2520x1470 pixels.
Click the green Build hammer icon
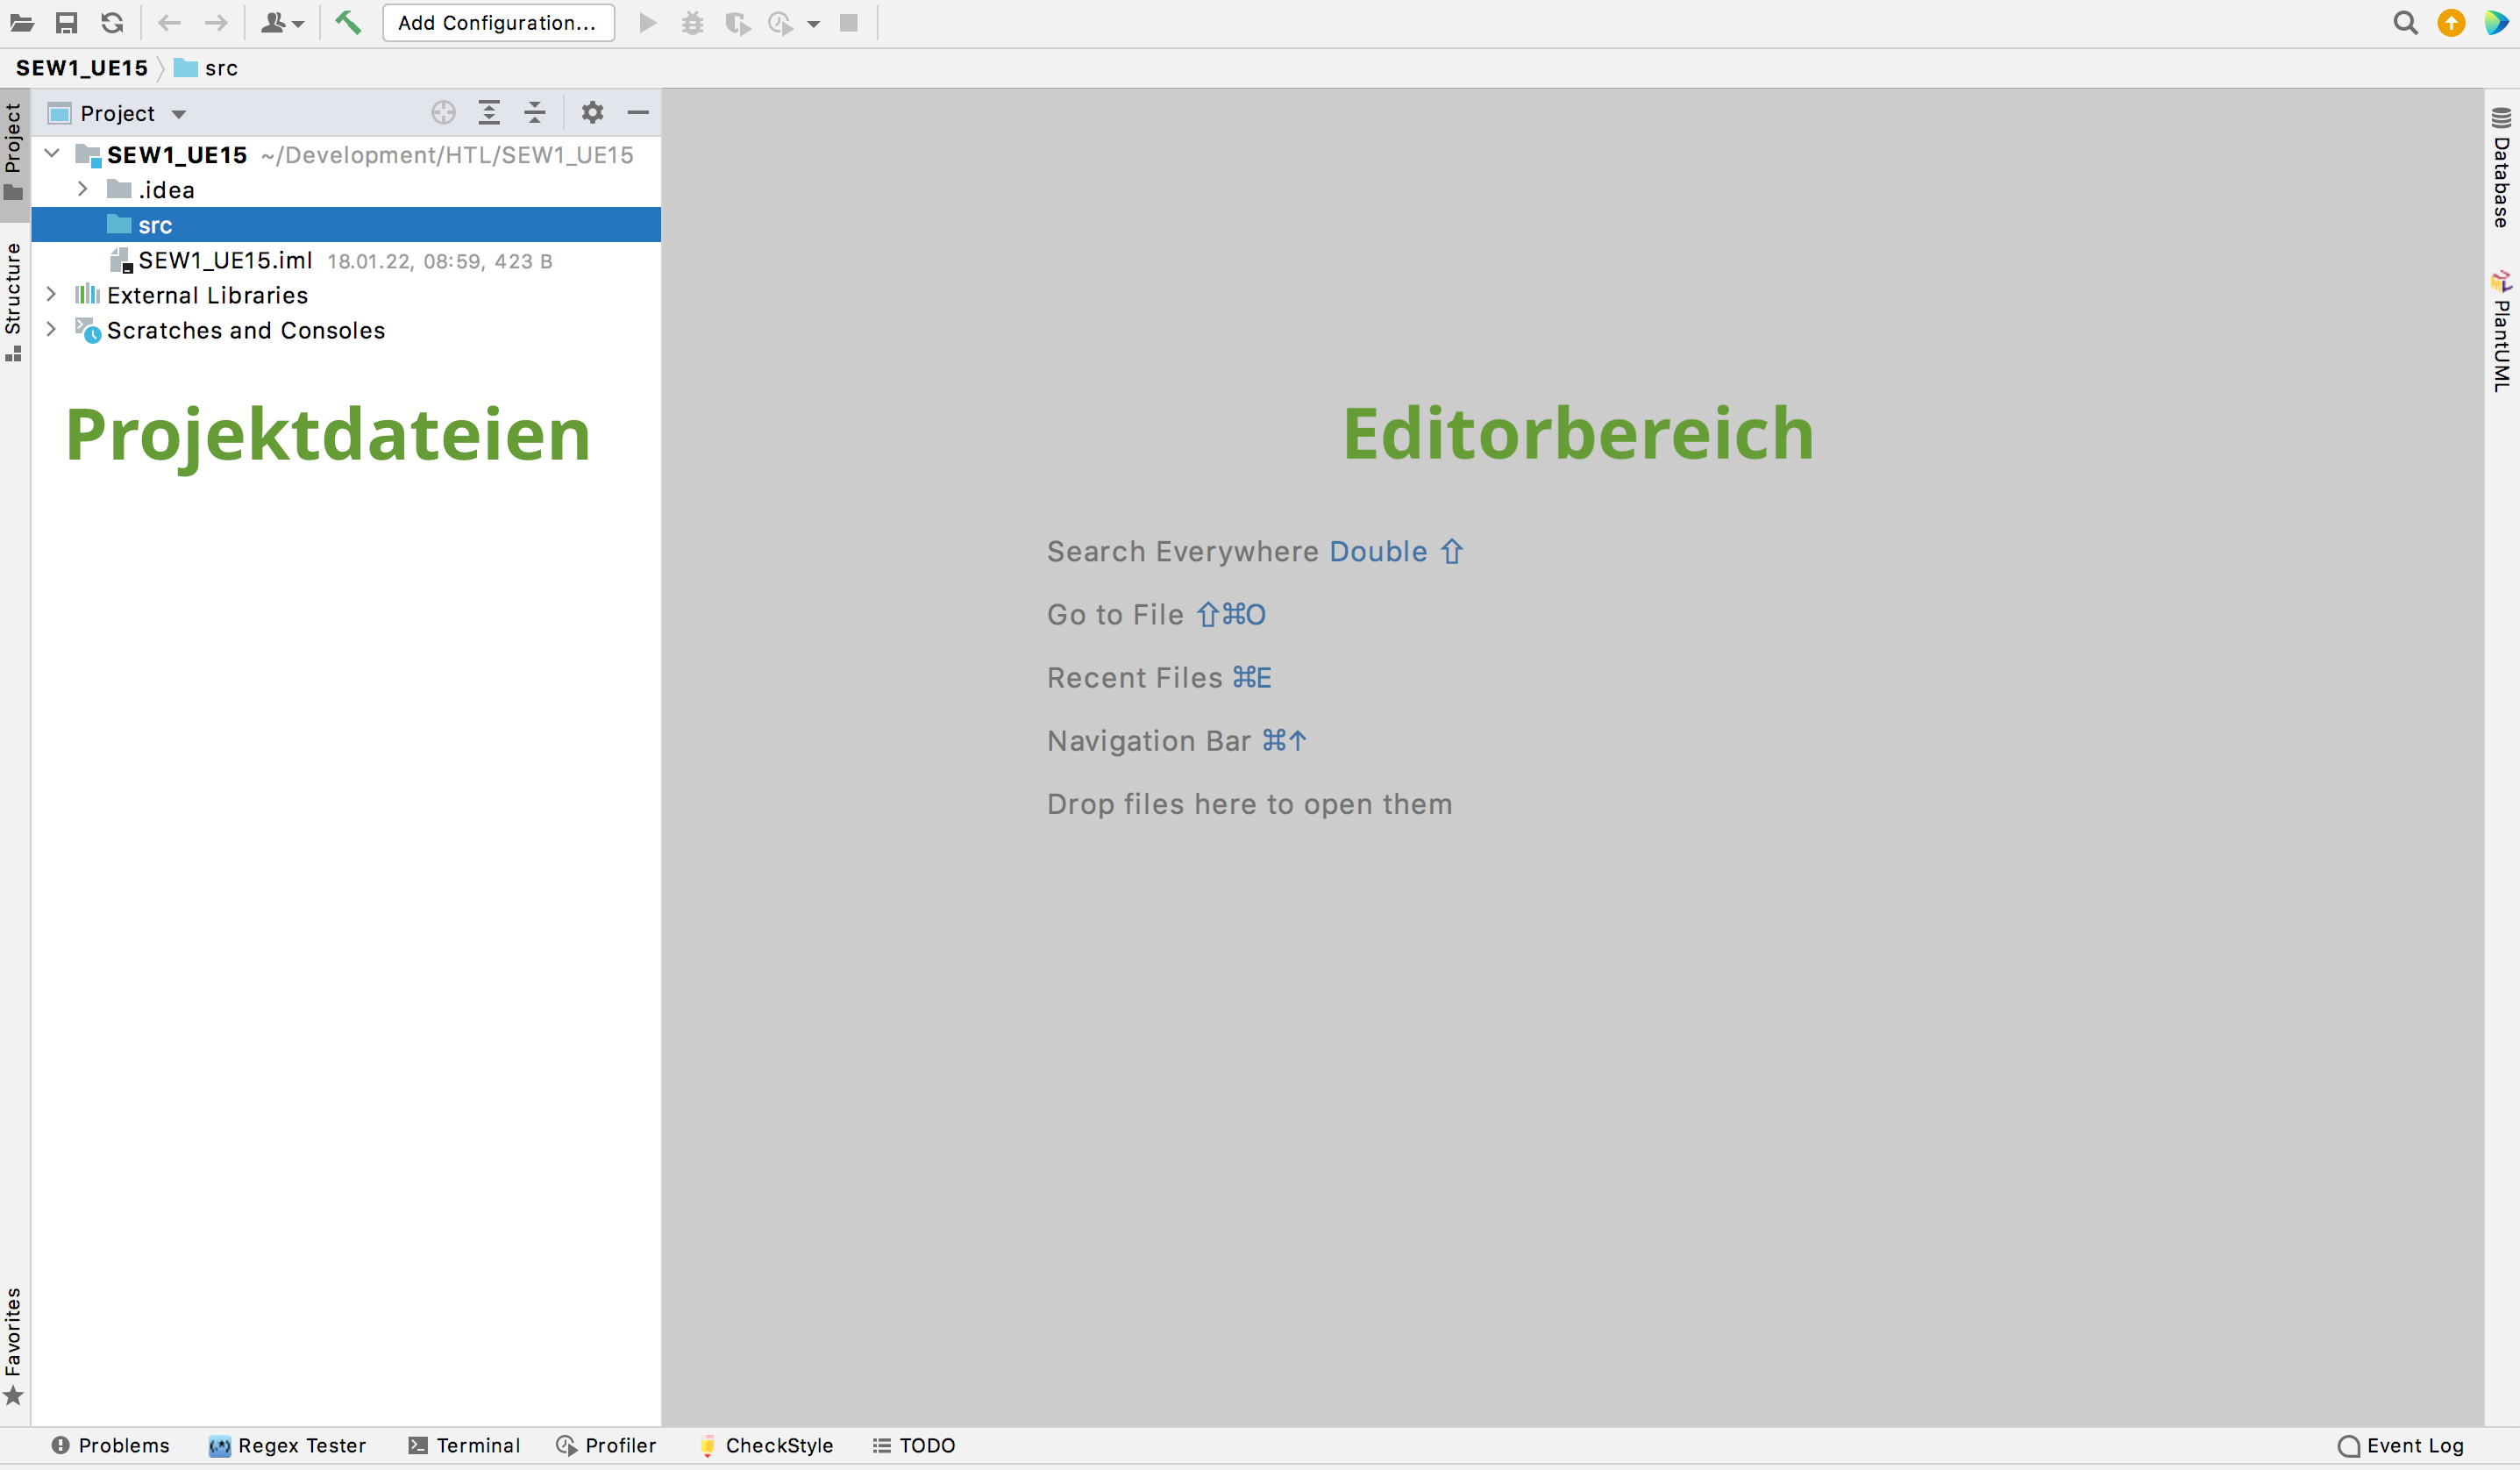click(x=347, y=22)
